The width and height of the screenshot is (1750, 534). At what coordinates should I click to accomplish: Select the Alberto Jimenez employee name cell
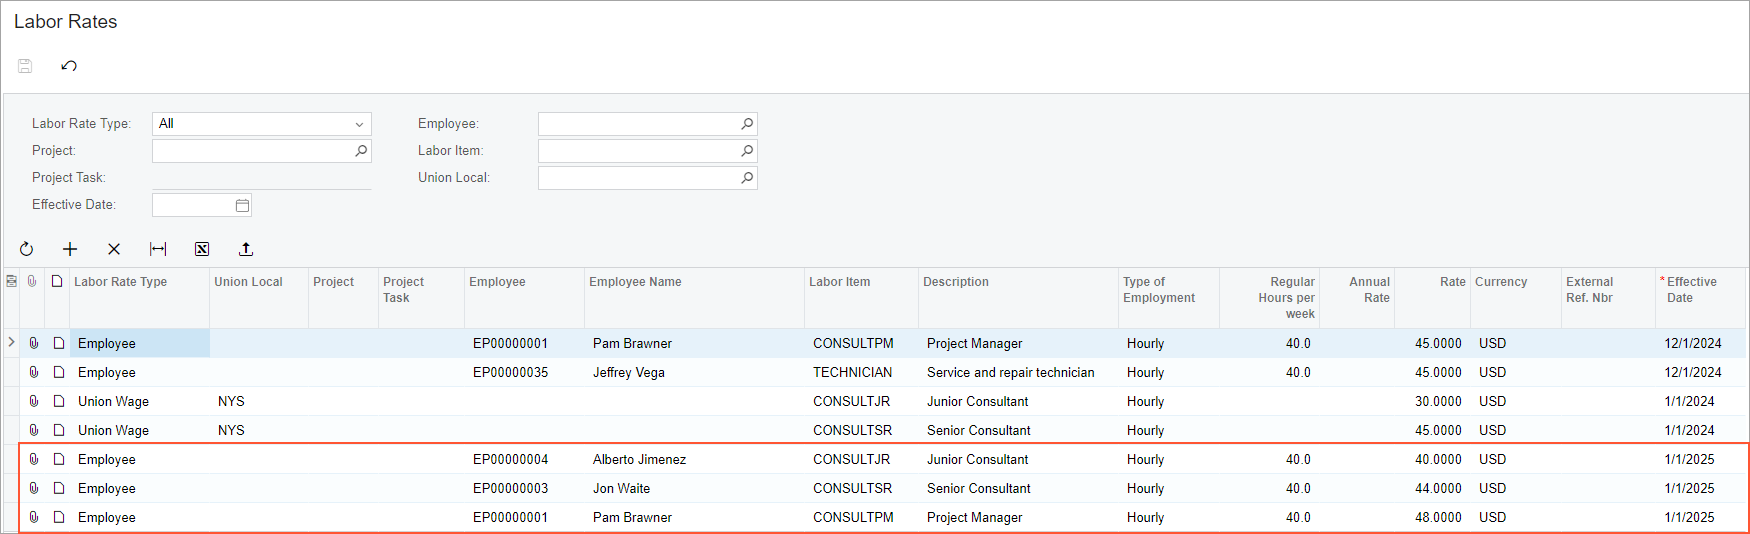click(639, 459)
